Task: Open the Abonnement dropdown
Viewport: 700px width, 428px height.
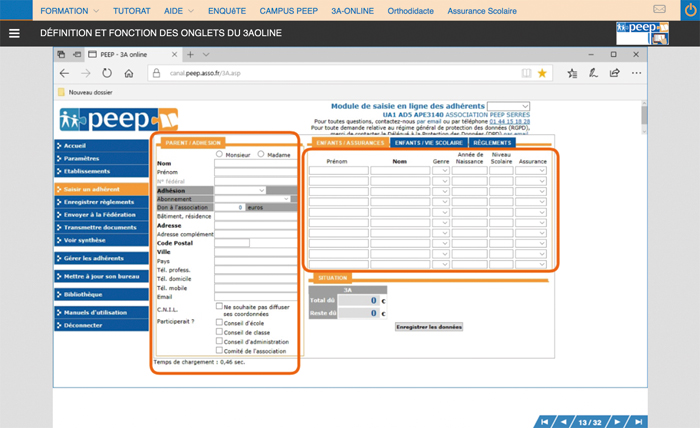Action: [x=286, y=198]
